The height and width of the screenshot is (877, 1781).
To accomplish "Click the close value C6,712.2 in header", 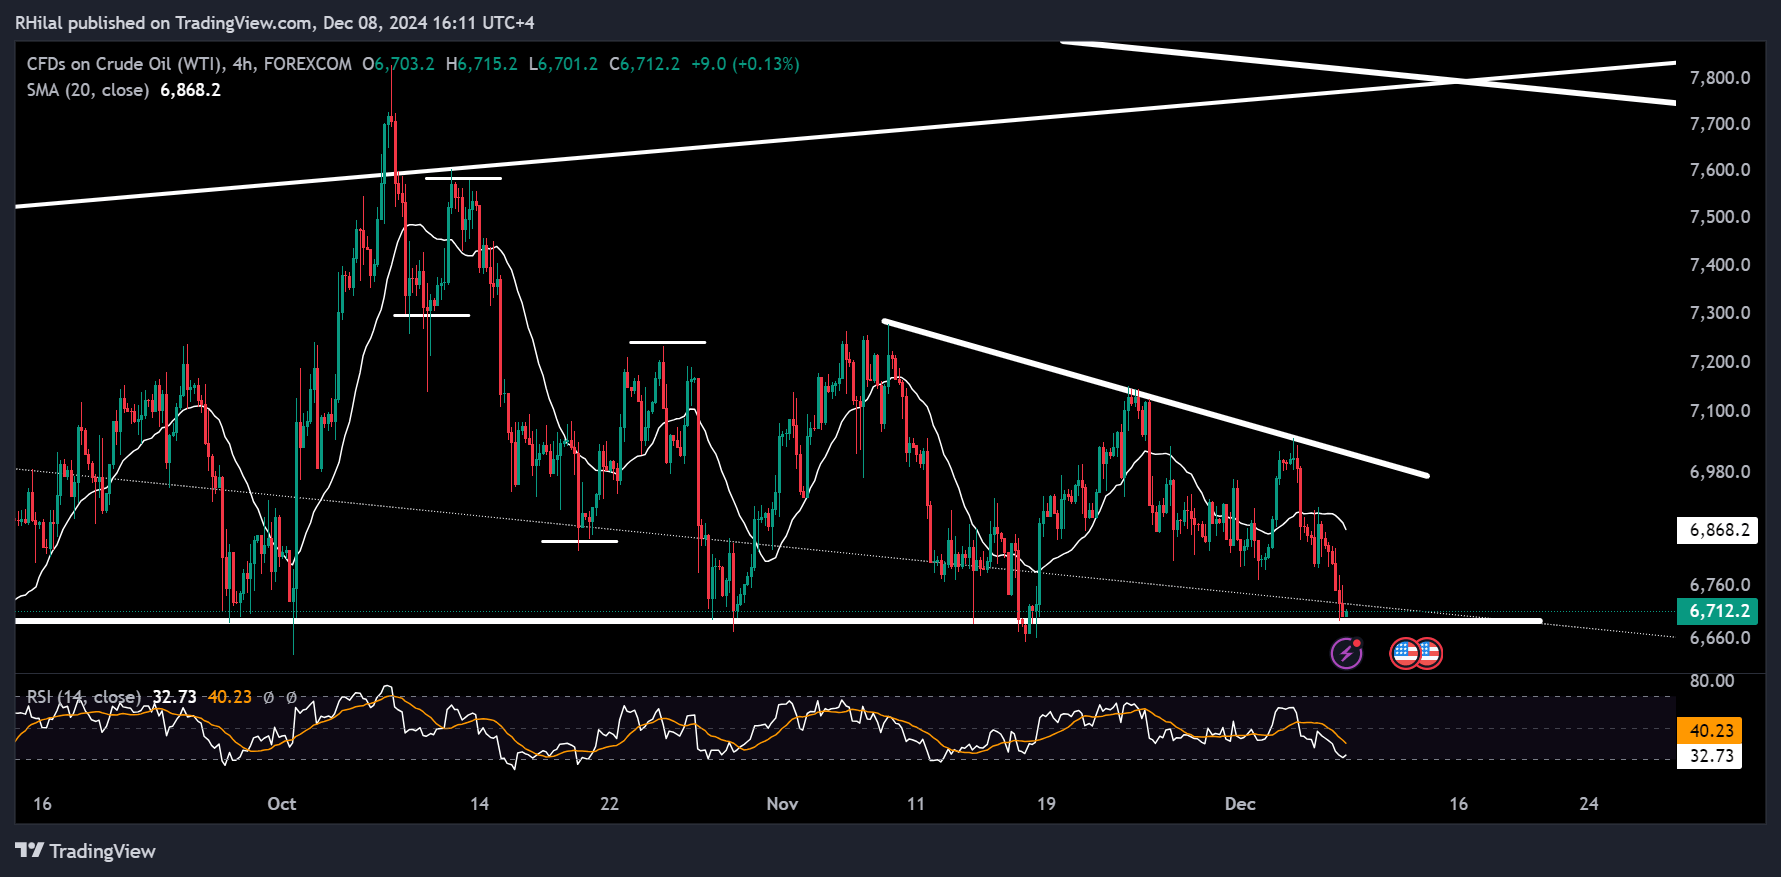I will click(x=644, y=64).
